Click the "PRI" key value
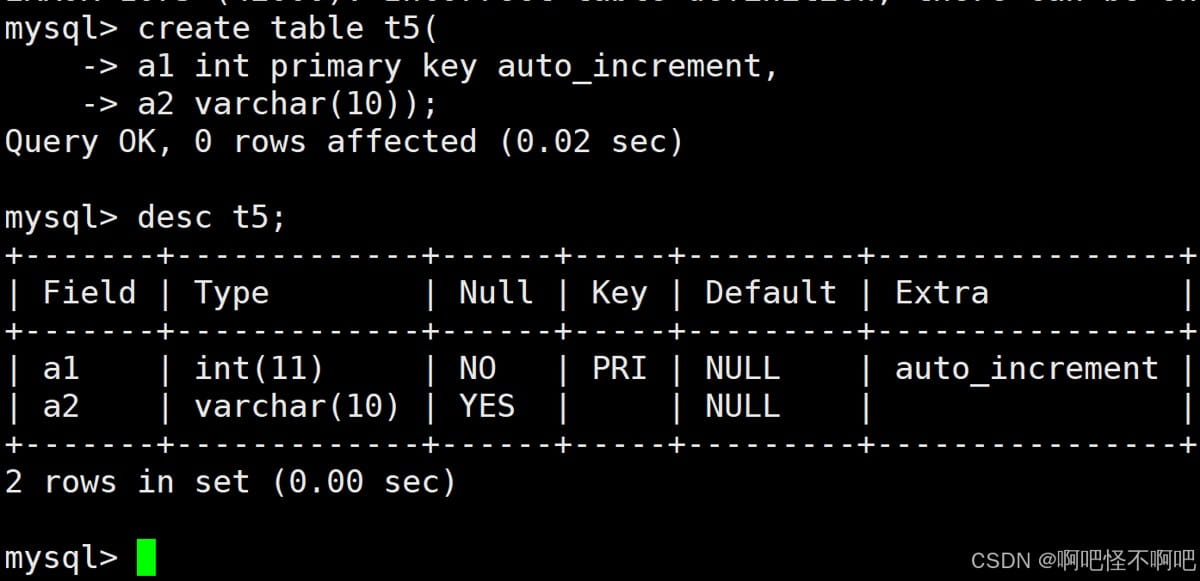The image size is (1200, 581). click(619, 369)
